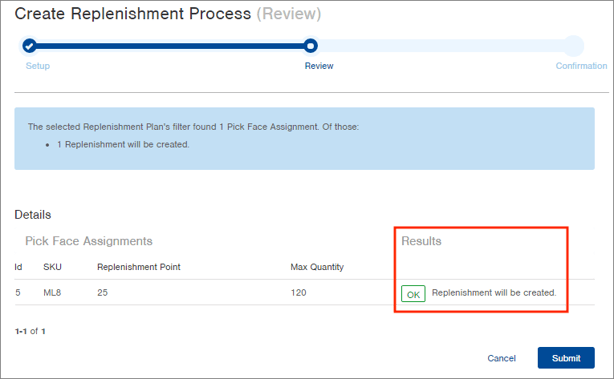
Task: Click the Max Quantity value 120
Action: (x=298, y=292)
